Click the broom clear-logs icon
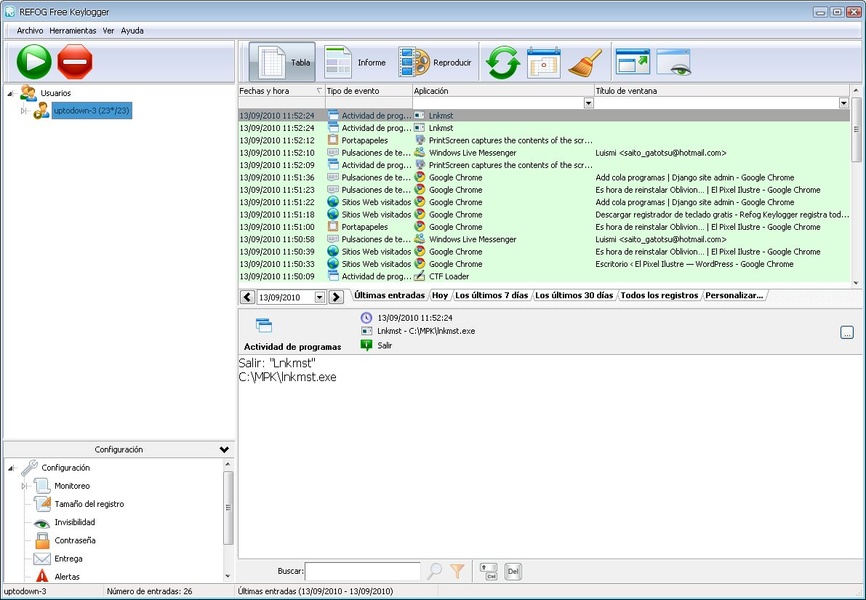866x600 pixels. coord(583,63)
